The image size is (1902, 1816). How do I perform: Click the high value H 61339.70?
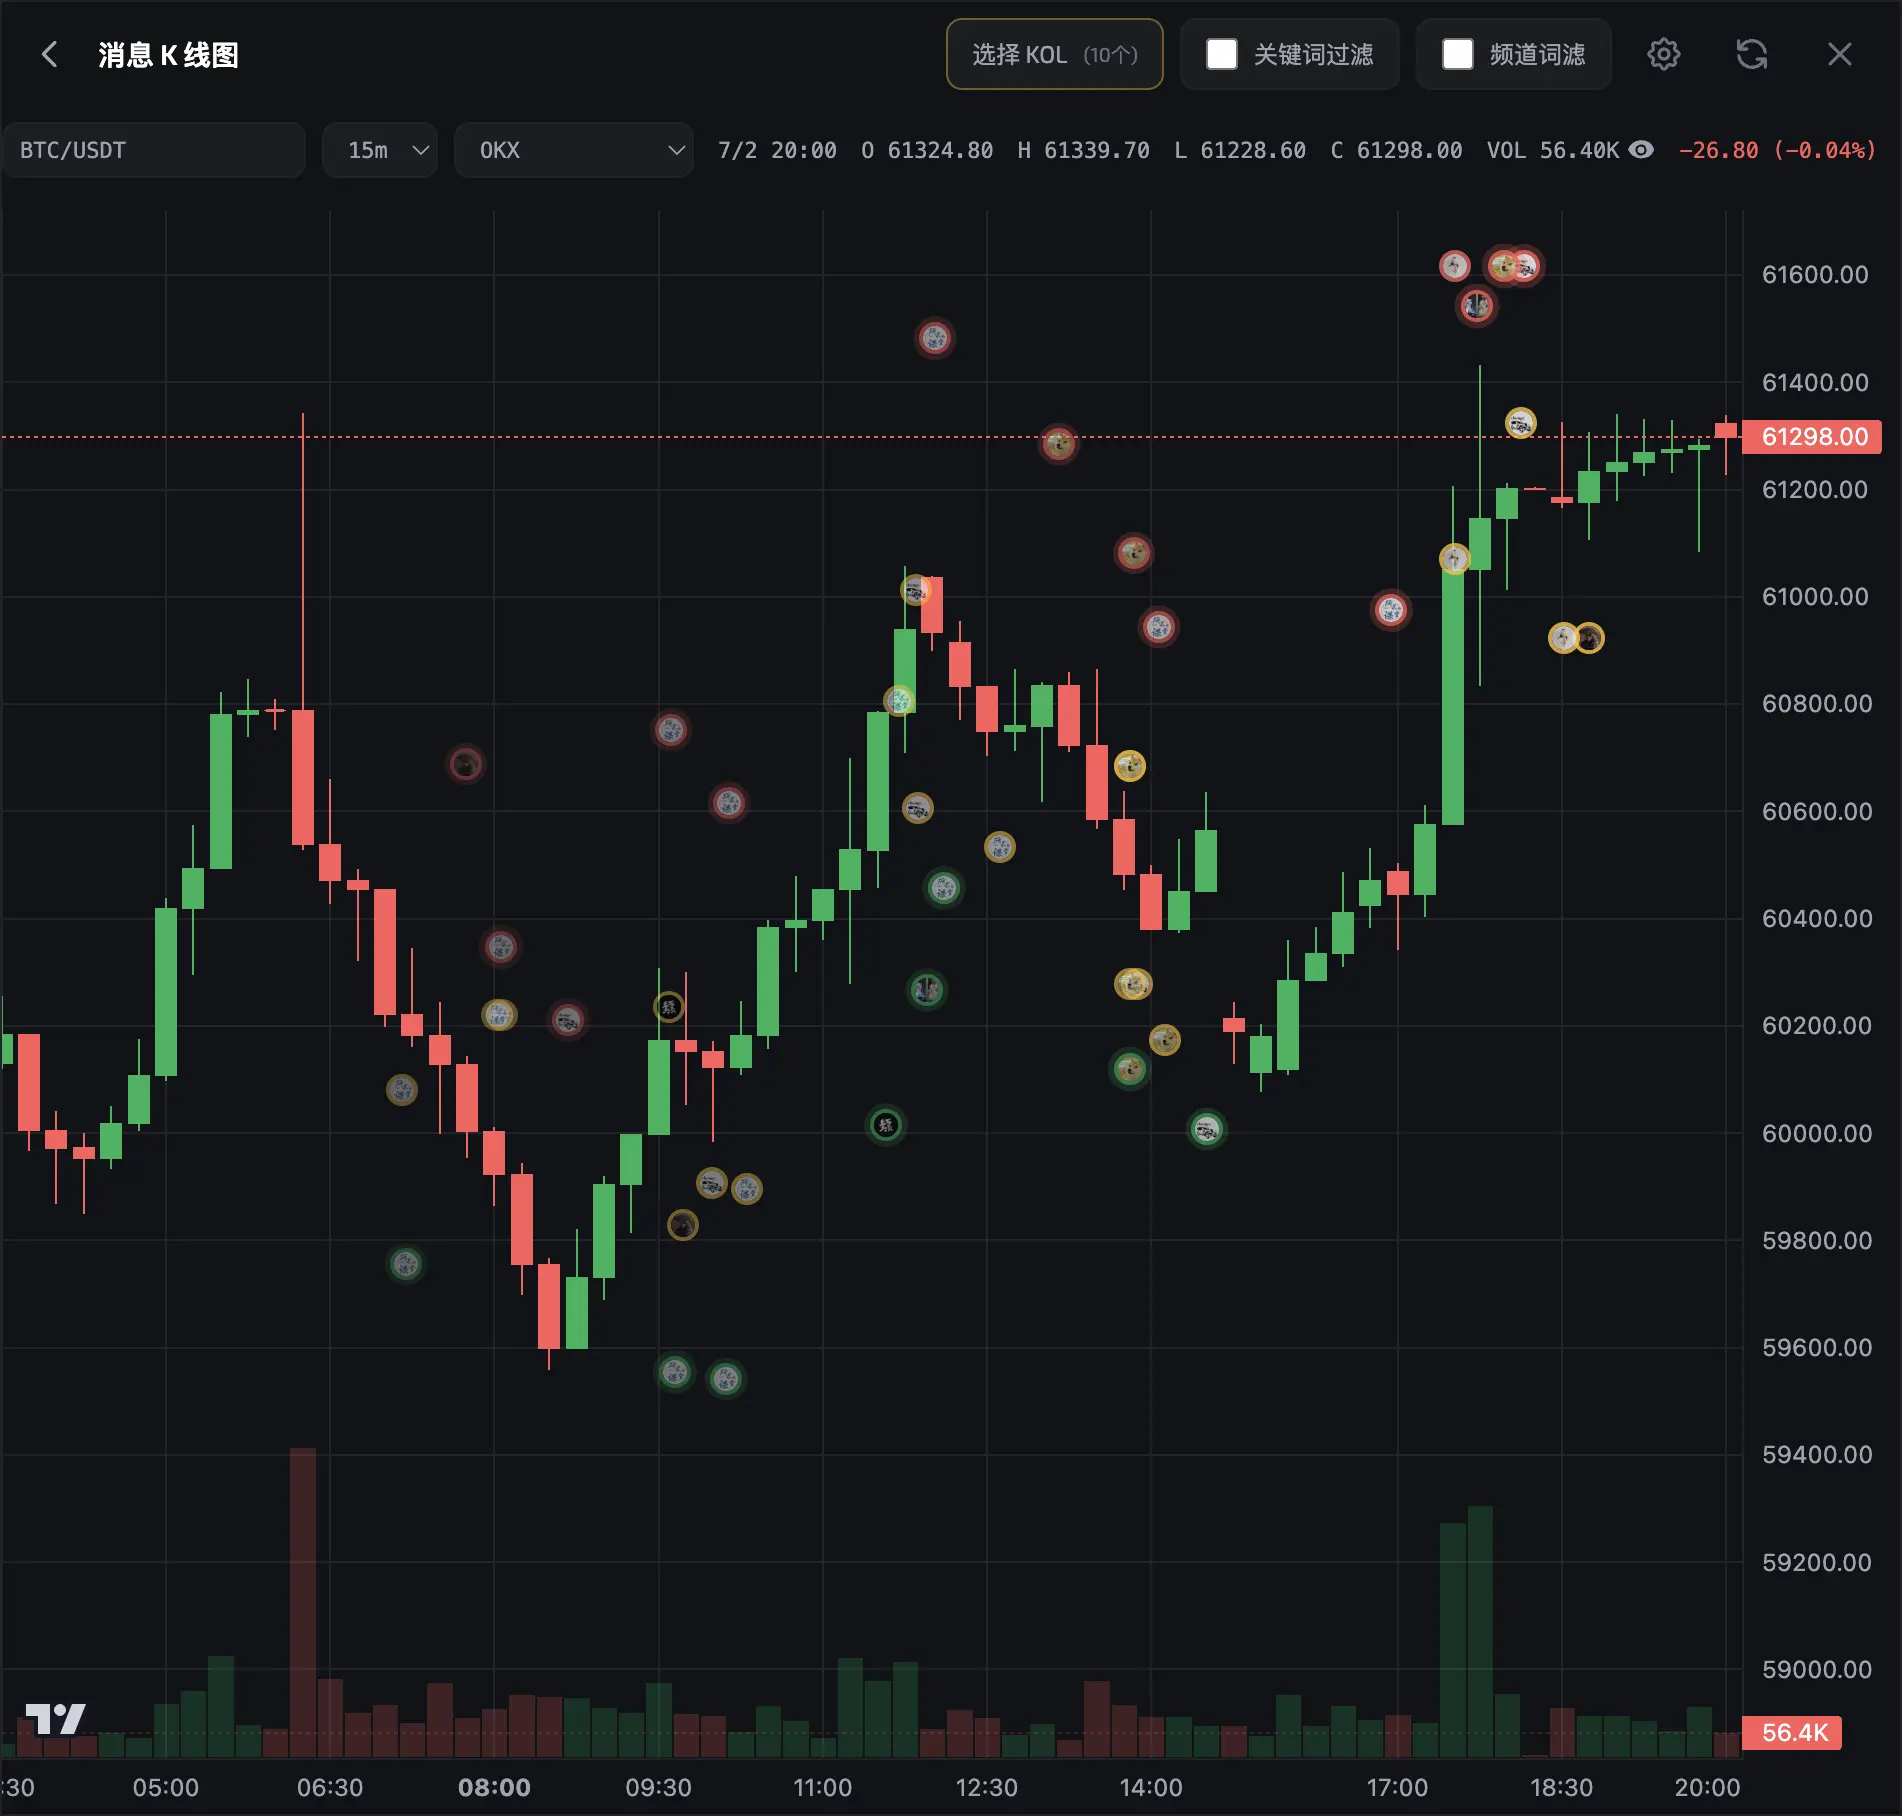coord(1084,150)
